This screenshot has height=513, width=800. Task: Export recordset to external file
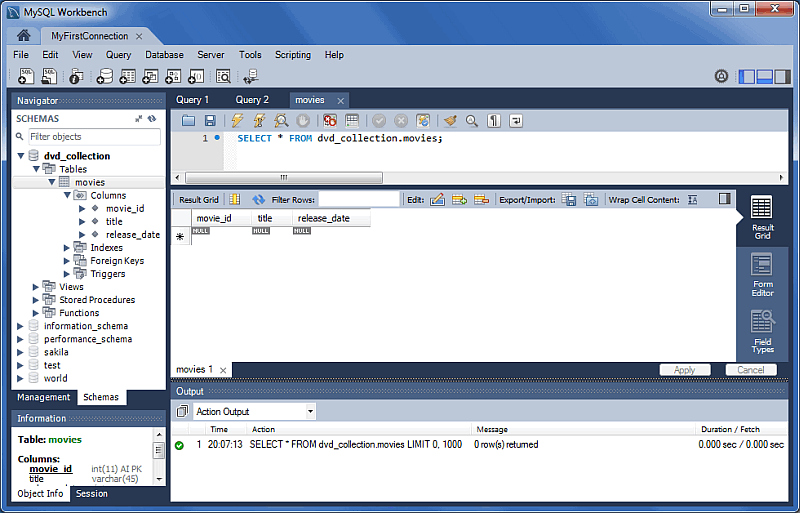[x=569, y=200]
